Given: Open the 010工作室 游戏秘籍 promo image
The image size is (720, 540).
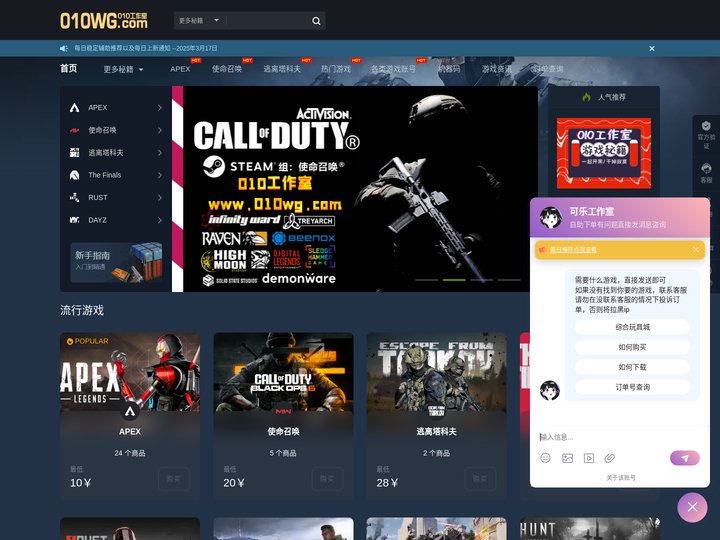Looking at the screenshot, I should 604,153.
